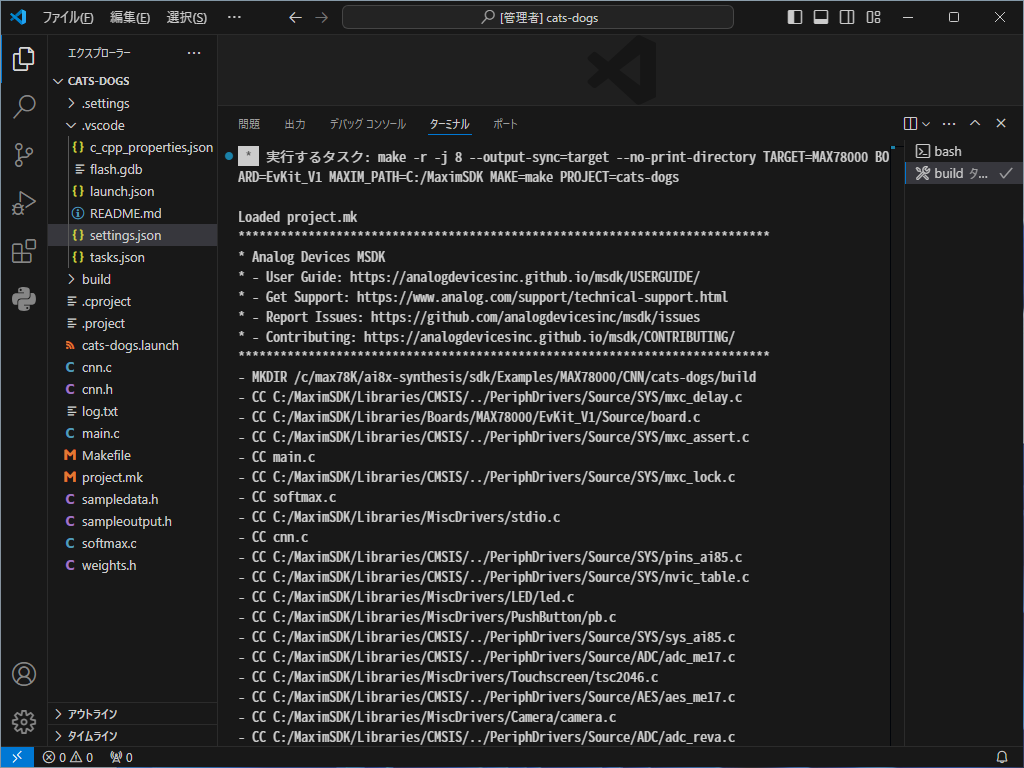Open Run and Debug view
Screen dimensions: 1024x768
coord(24,204)
